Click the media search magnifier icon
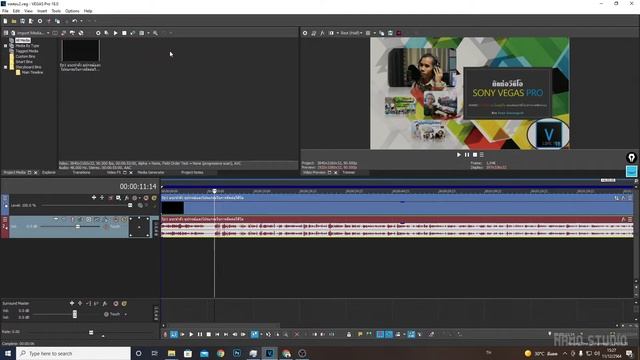The image size is (640, 360). coord(156,33)
